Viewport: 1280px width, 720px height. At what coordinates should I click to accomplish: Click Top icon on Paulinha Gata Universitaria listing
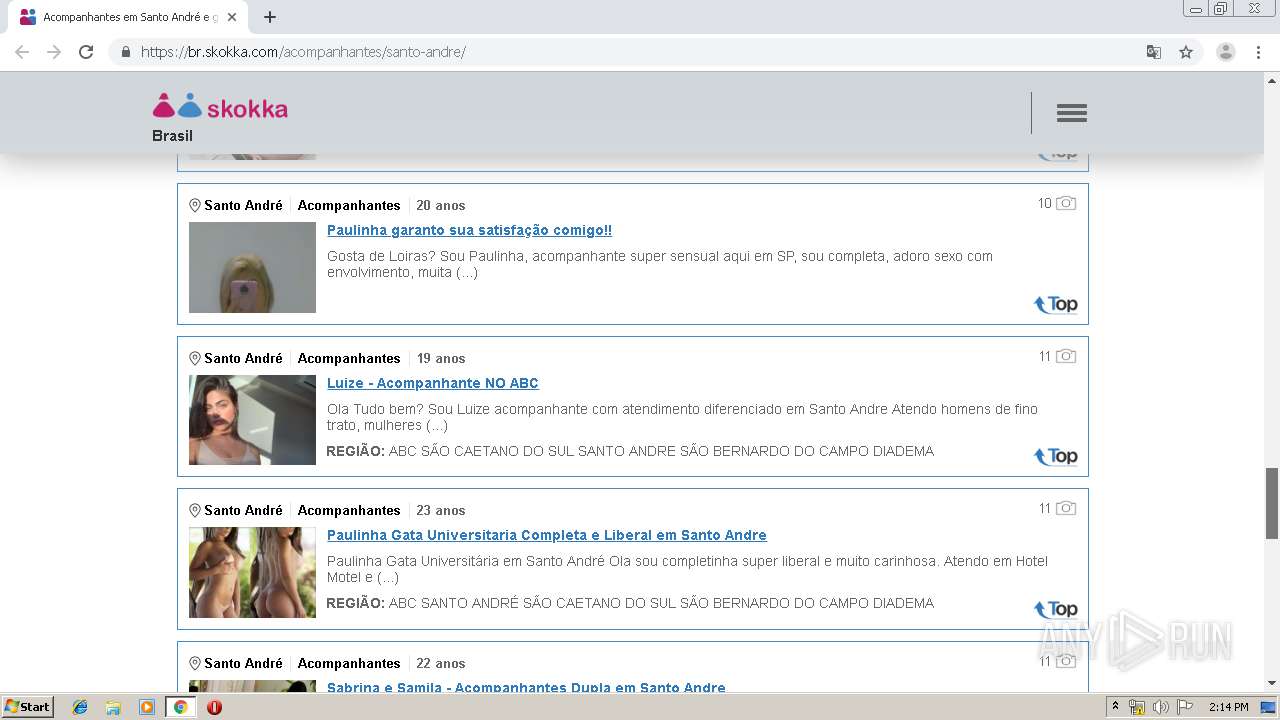point(1056,609)
